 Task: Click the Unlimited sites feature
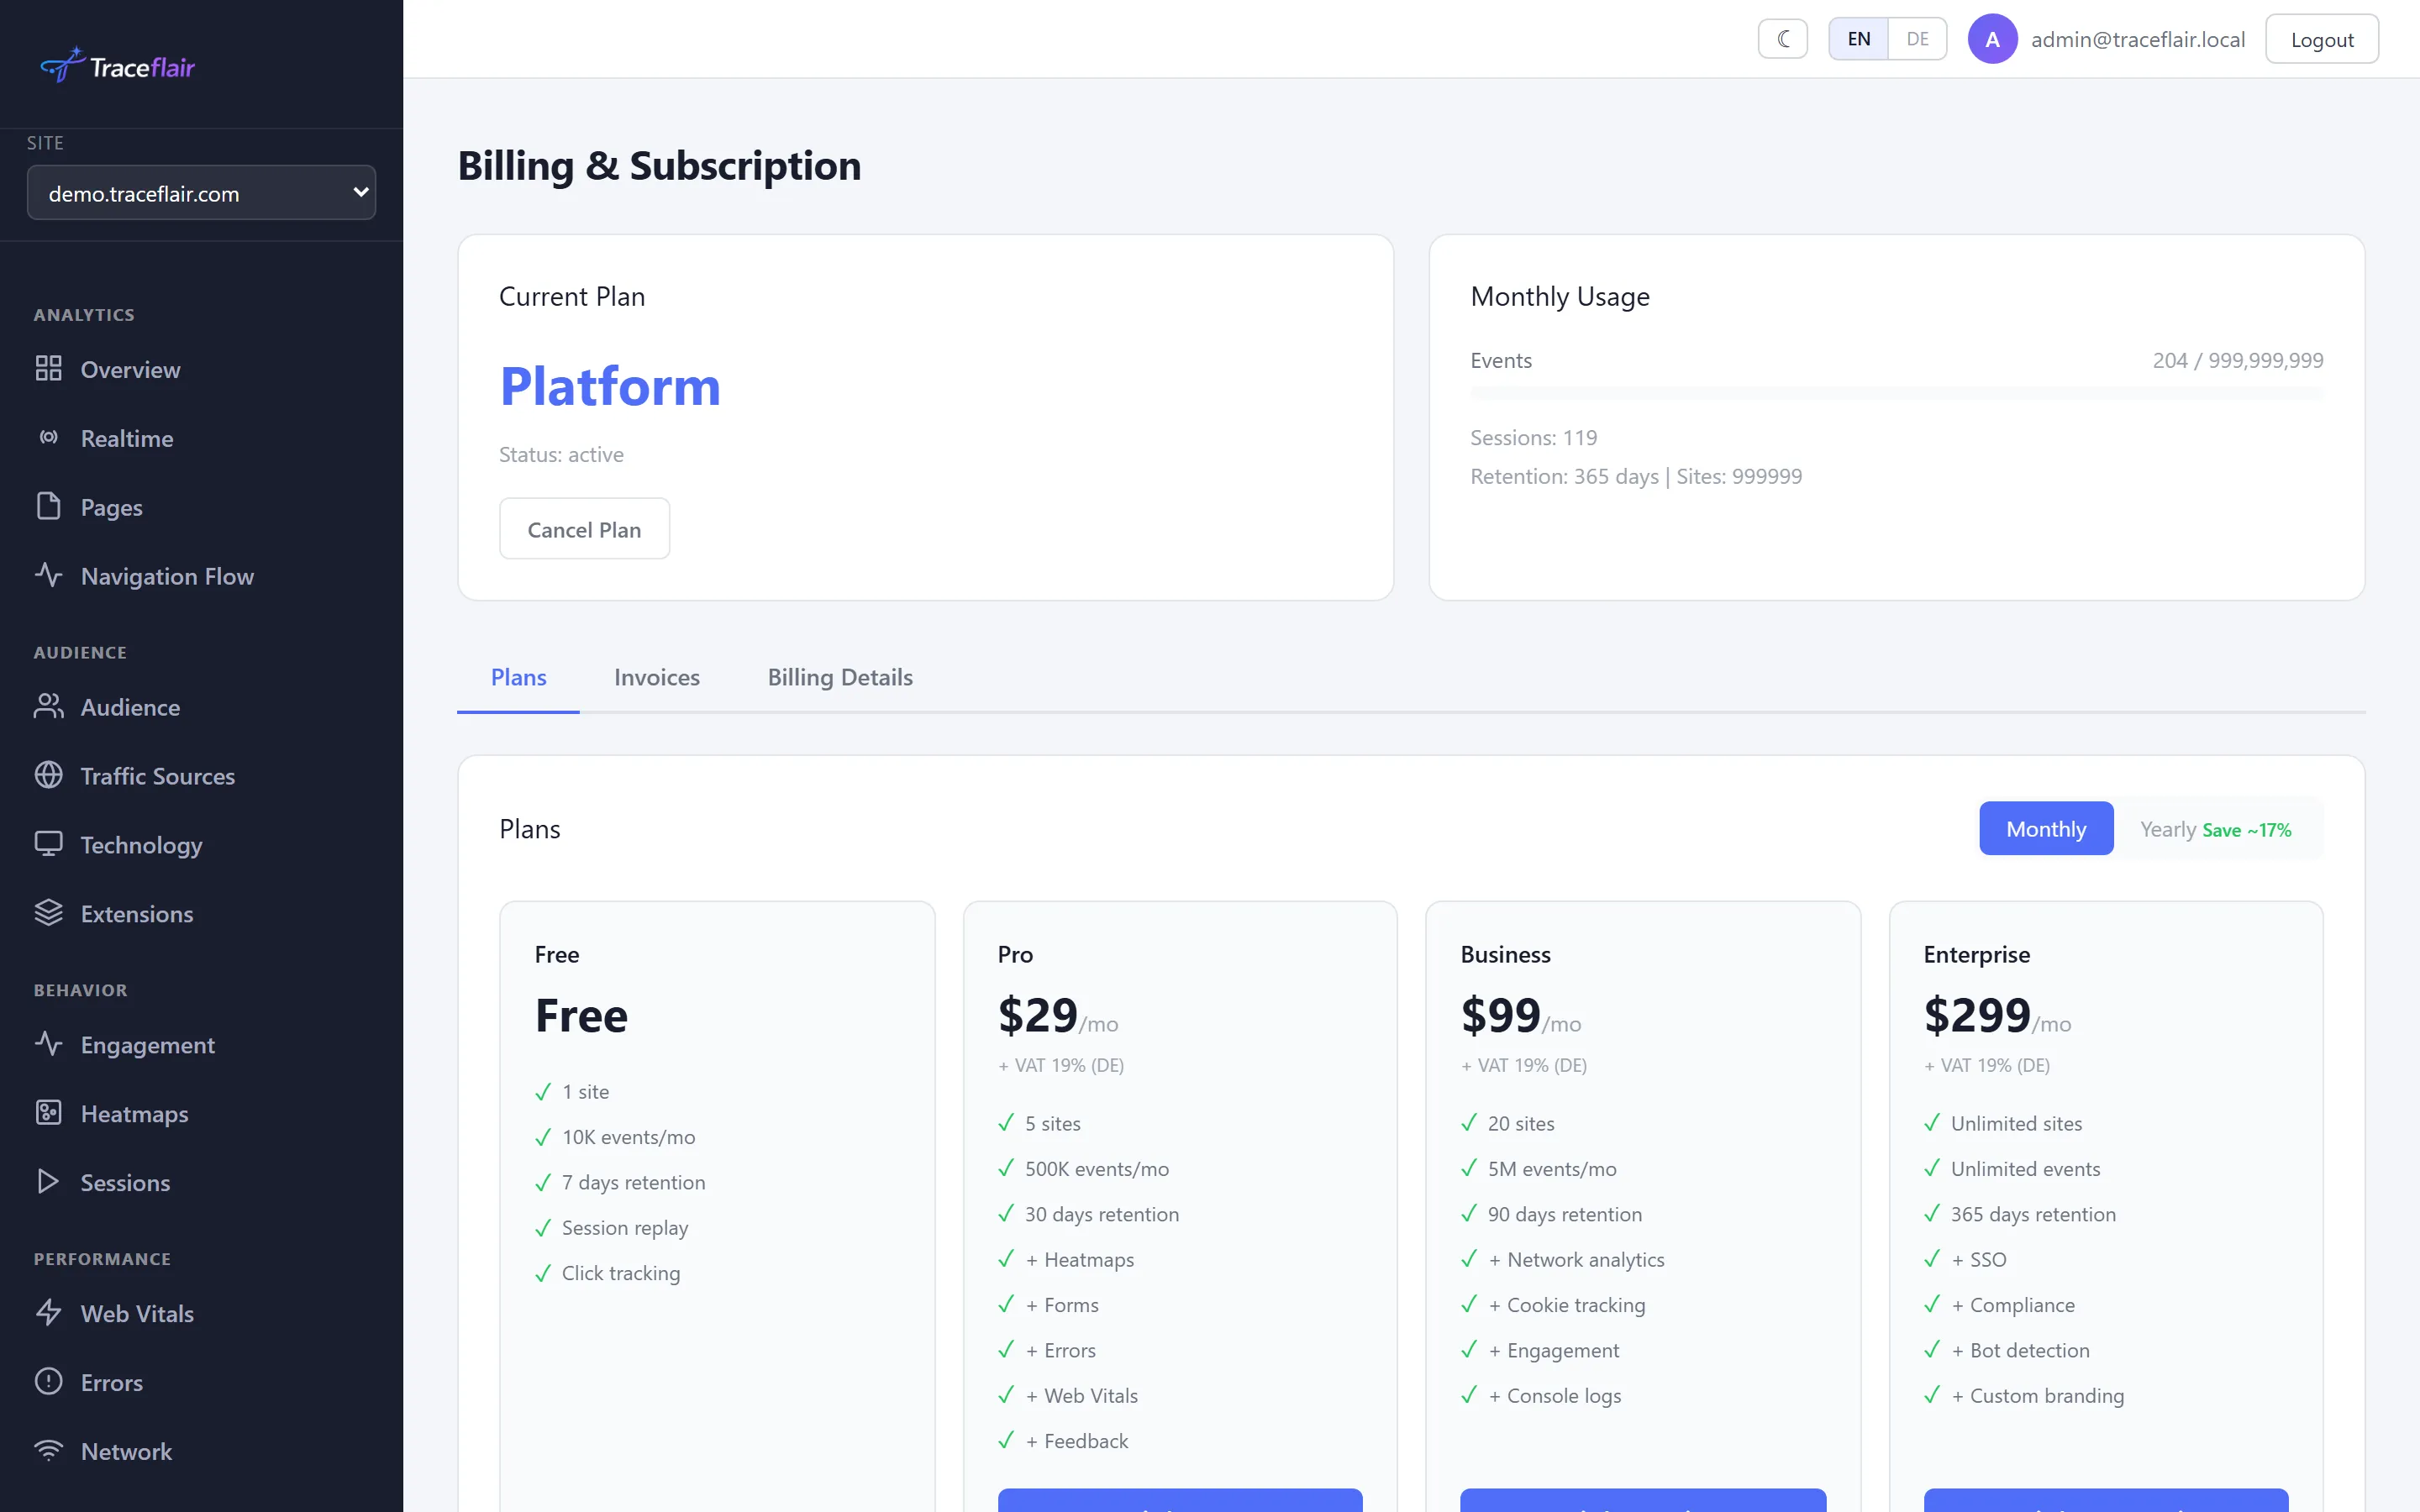[2016, 1123]
